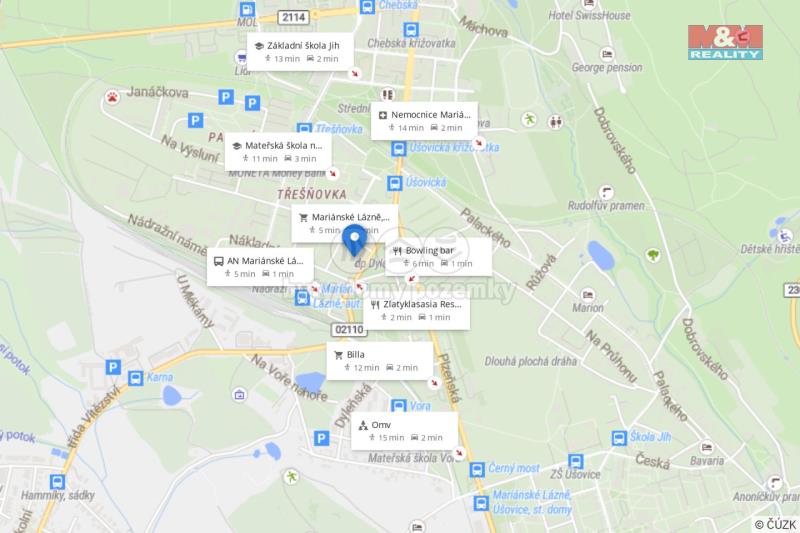
Task: Select the Třešňovka bus stop icon
Action: click(304, 129)
